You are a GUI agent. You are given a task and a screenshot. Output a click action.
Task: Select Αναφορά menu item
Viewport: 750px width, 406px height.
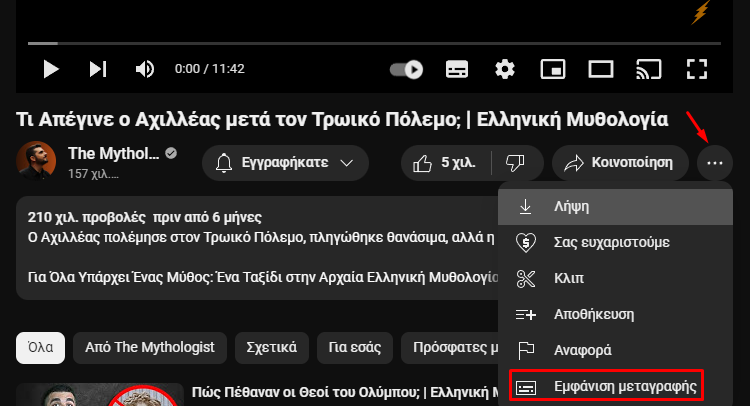coord(615,350)
